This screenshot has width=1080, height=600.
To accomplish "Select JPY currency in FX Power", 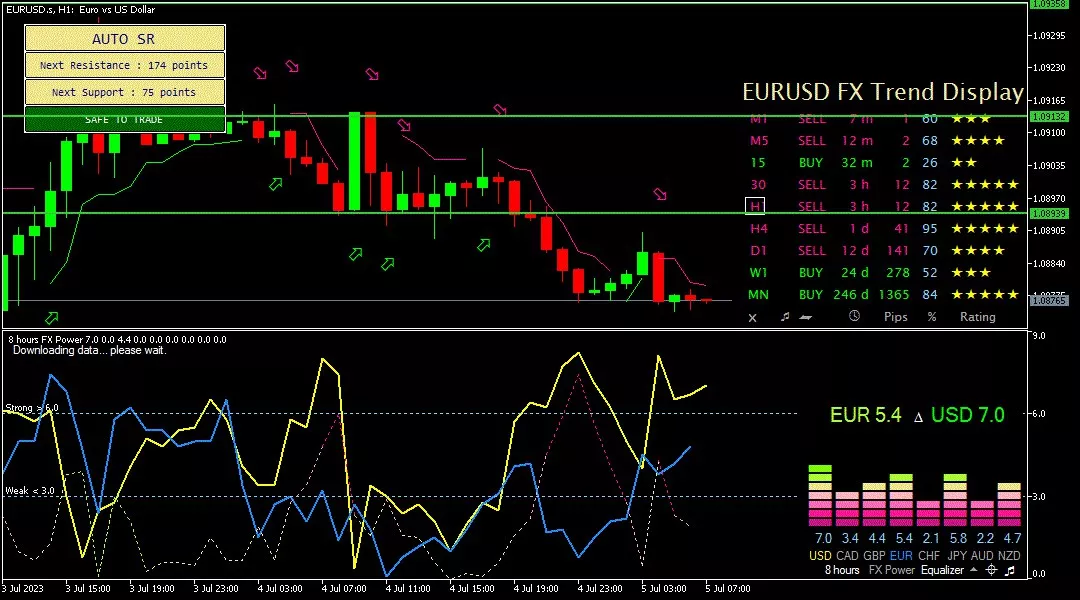I will point(957,556).
